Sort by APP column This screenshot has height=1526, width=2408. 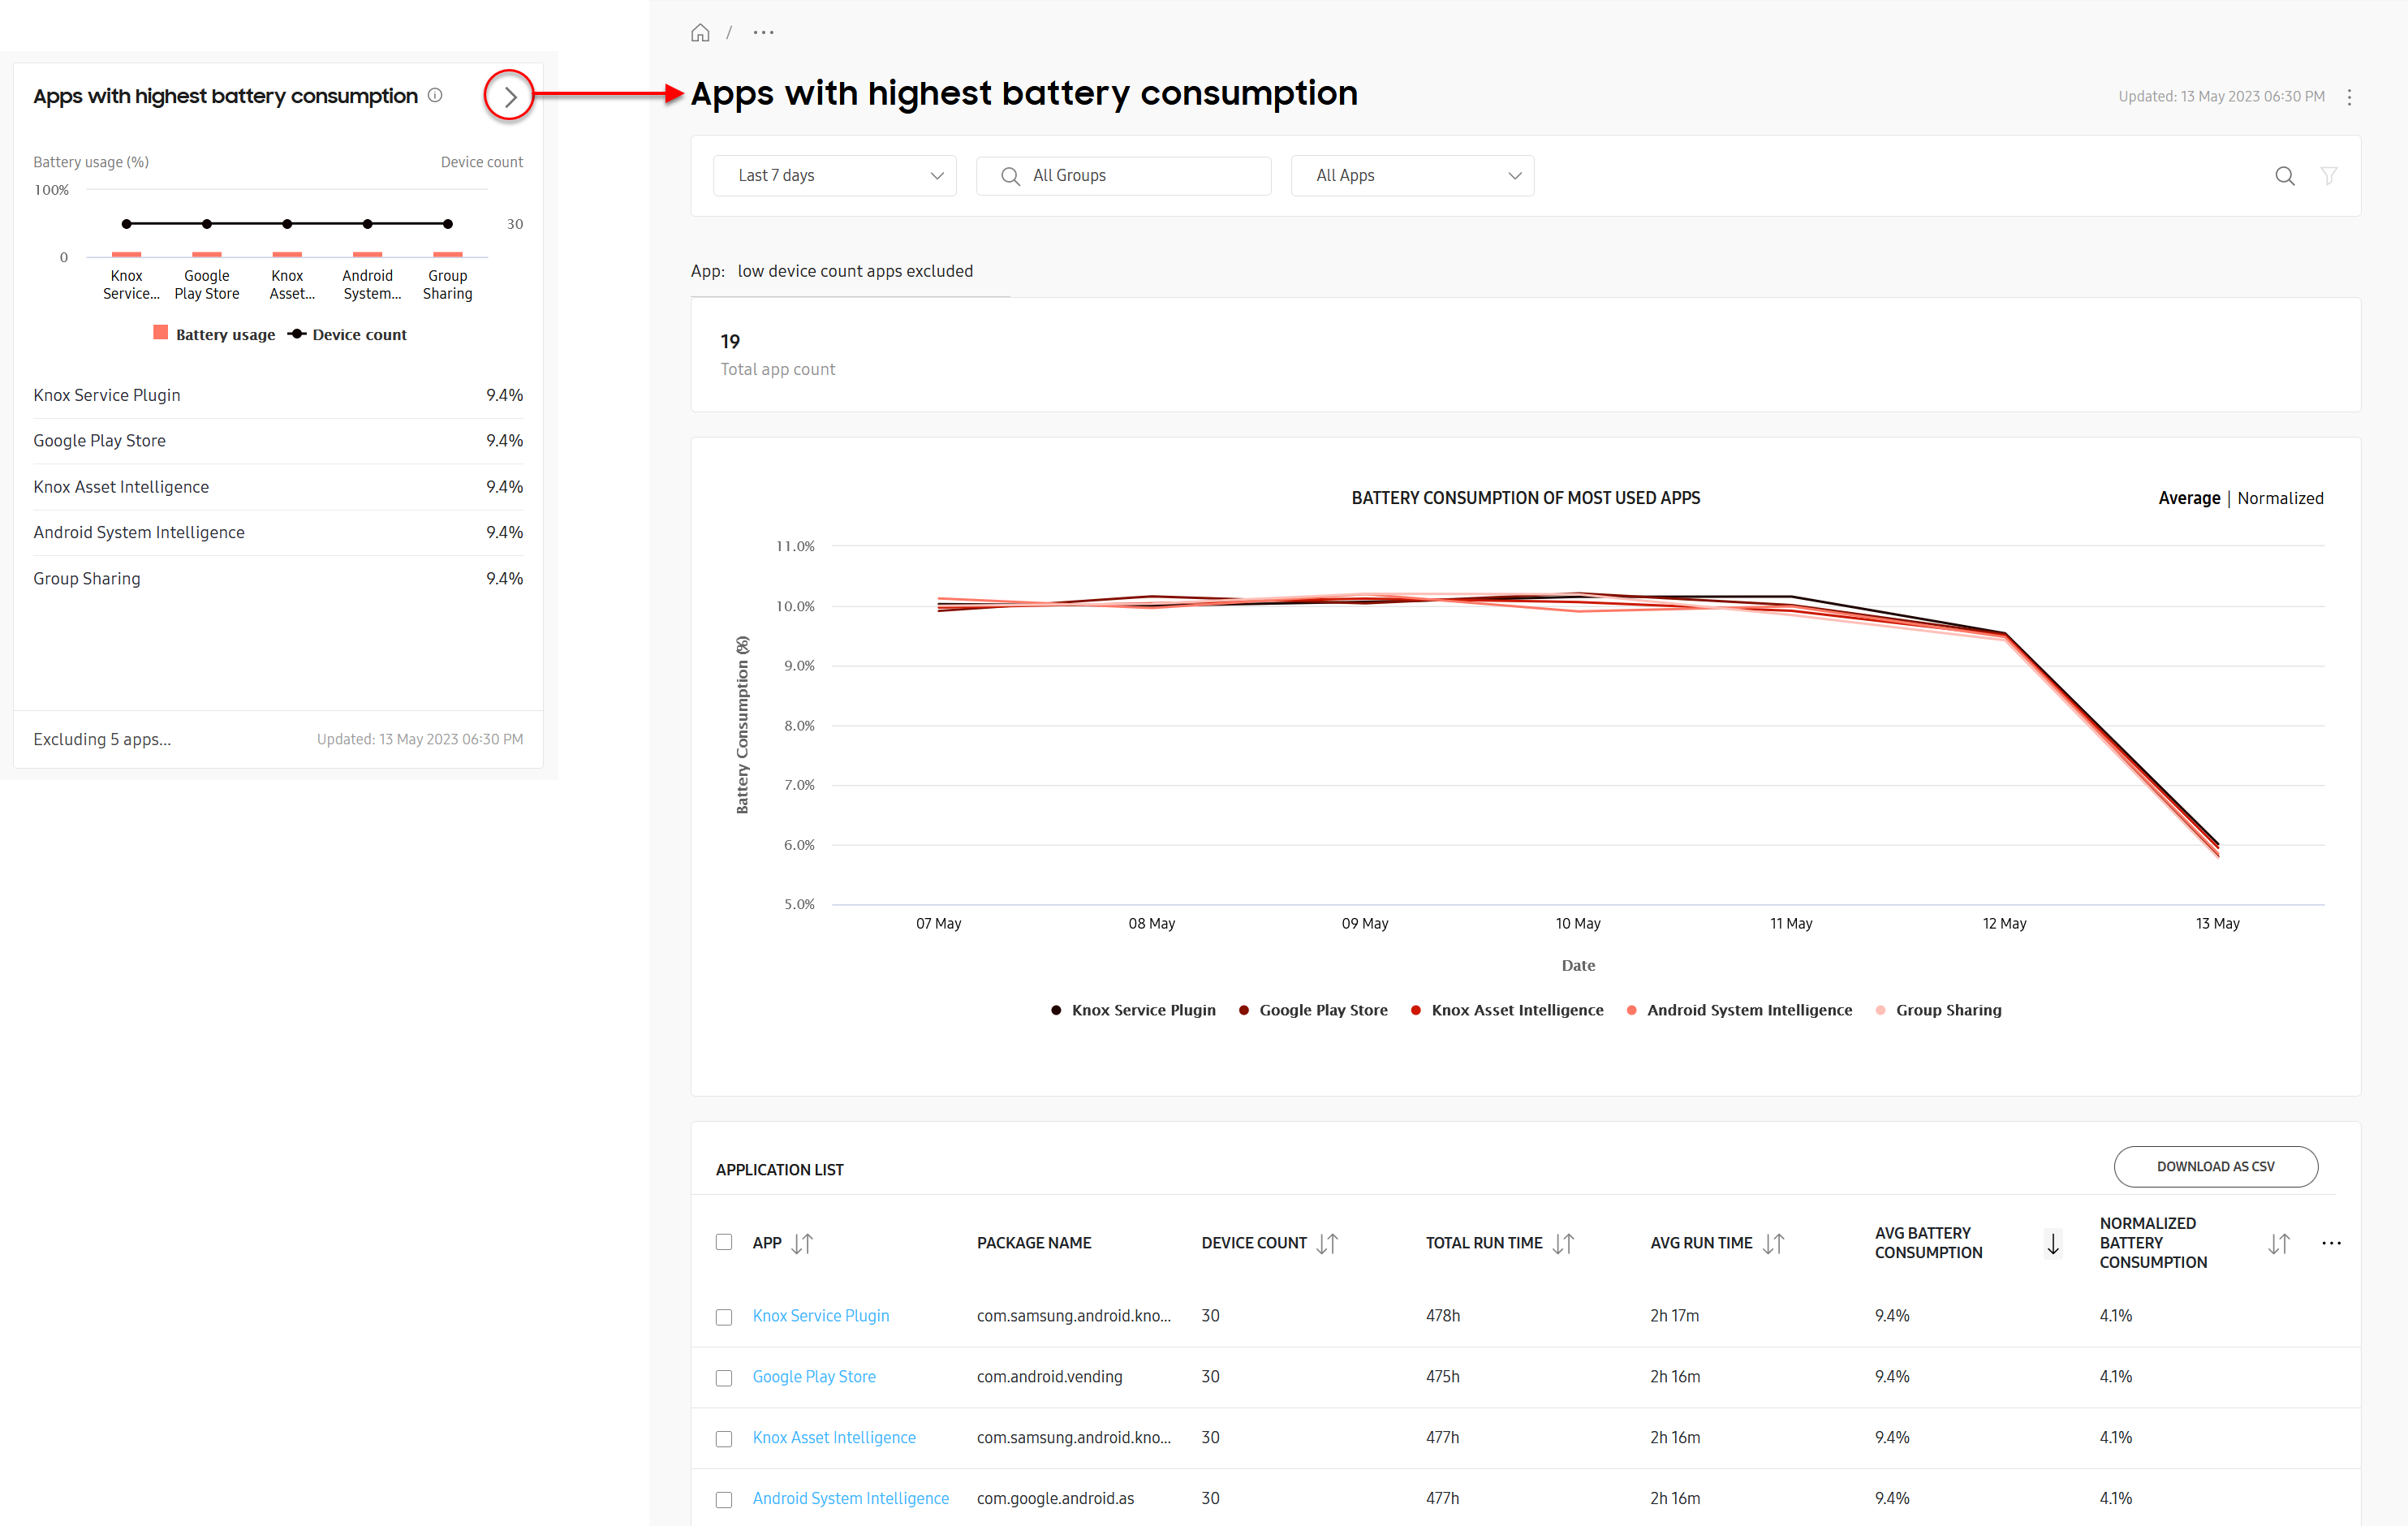coord(802,1243)
